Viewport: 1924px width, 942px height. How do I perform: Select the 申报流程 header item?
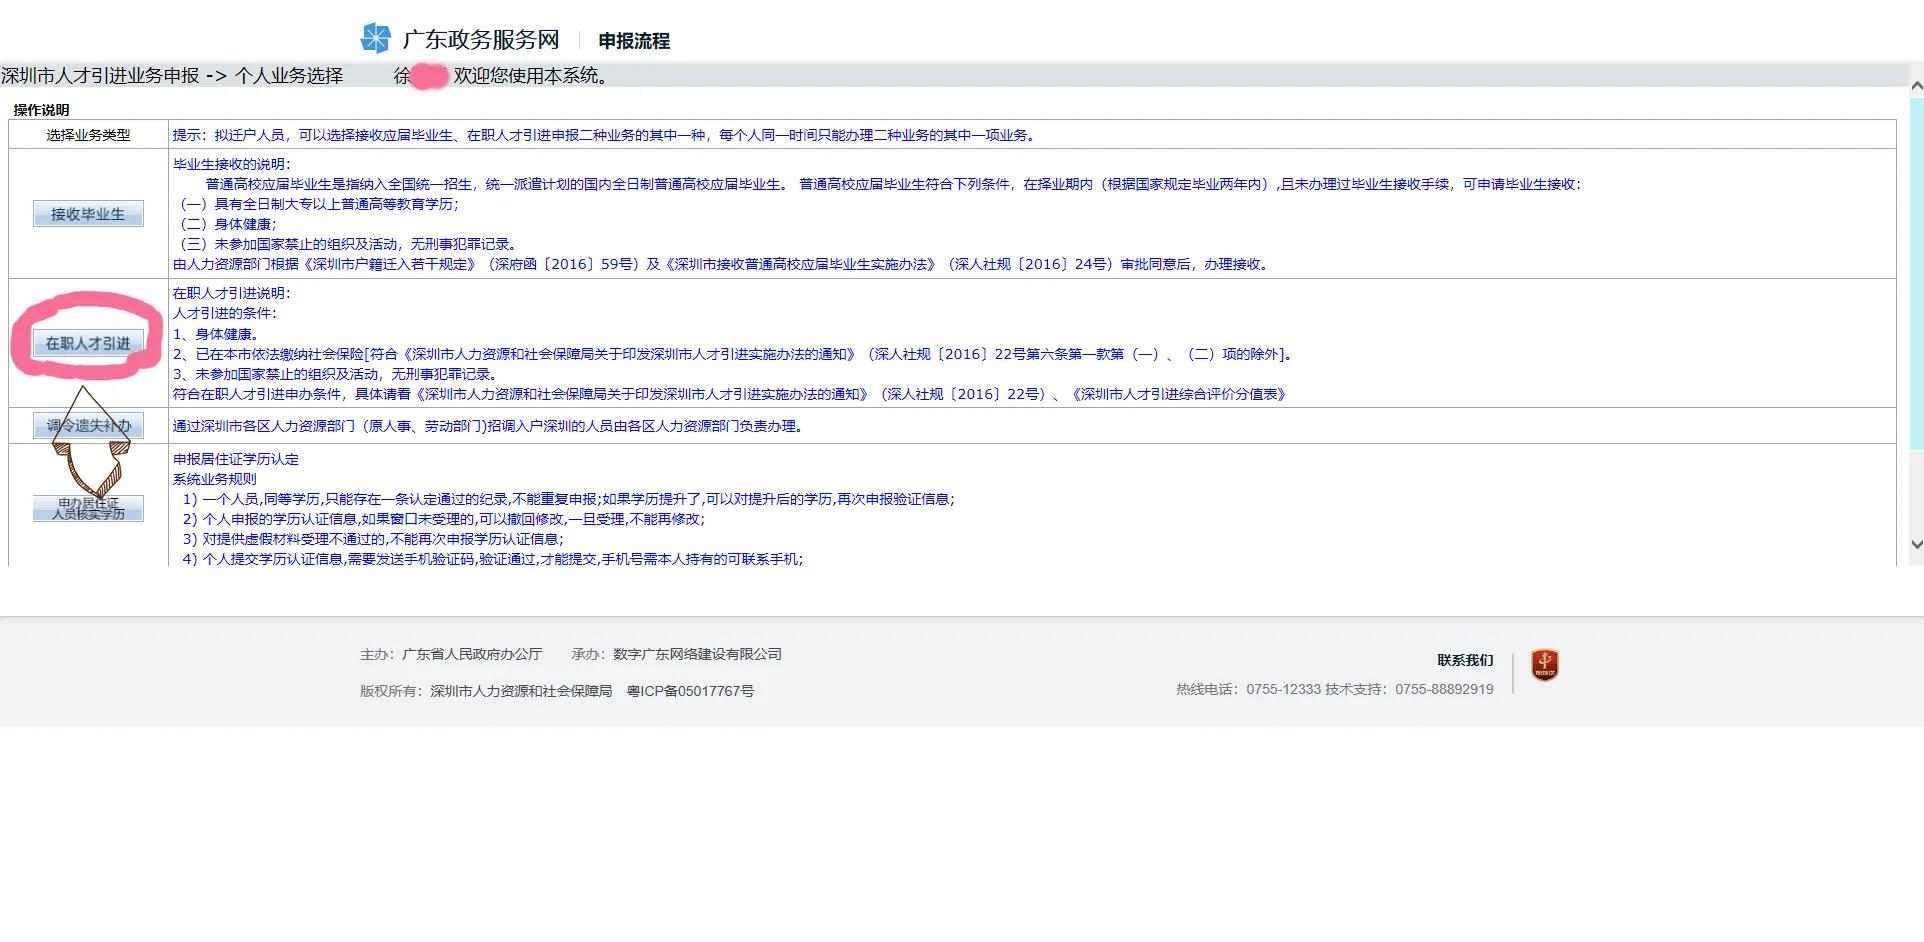click(x=634, y=41)
